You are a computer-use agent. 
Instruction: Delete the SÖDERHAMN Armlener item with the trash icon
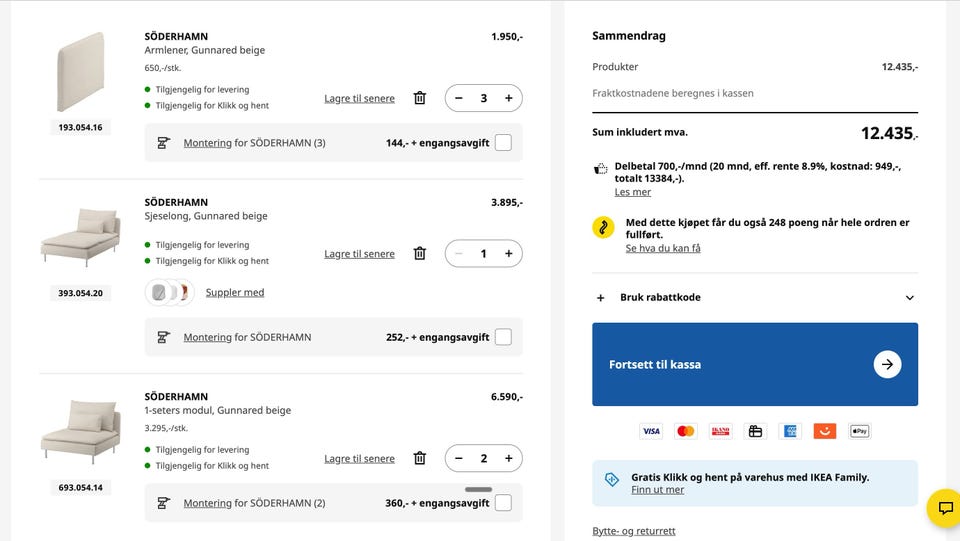coord(420,98)
